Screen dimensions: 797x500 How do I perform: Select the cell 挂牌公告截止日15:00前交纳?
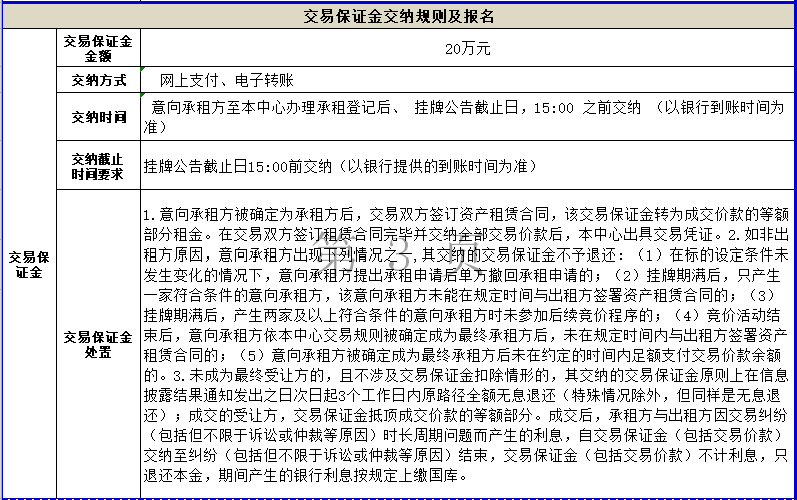(467, 166)
